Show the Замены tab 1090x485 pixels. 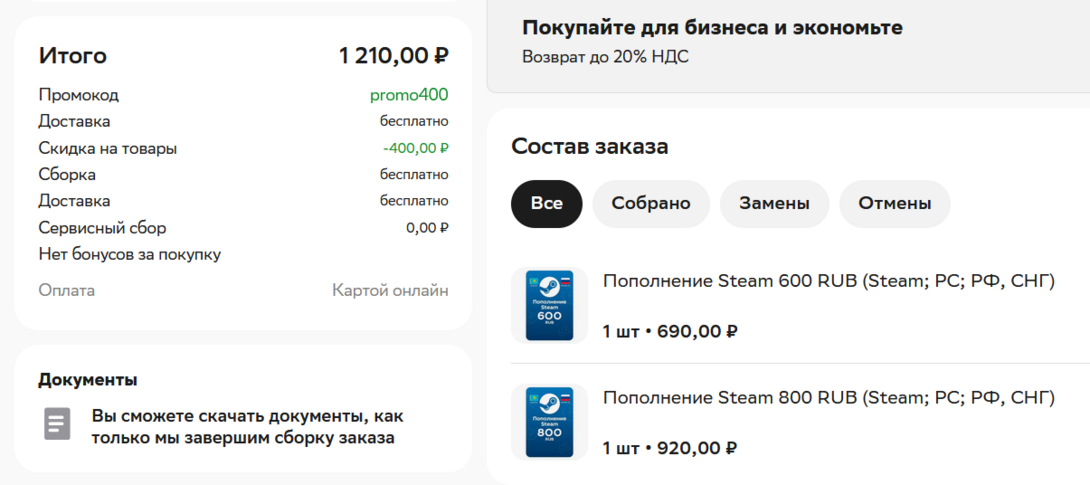point(774,204)
